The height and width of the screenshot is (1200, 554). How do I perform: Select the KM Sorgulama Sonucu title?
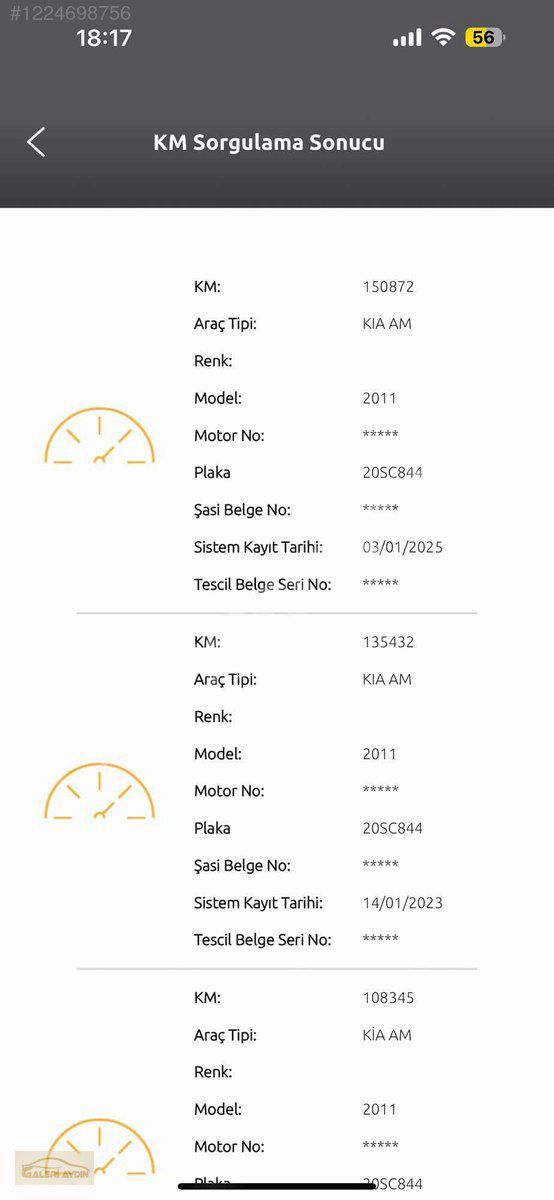click(x=269, y=142)
